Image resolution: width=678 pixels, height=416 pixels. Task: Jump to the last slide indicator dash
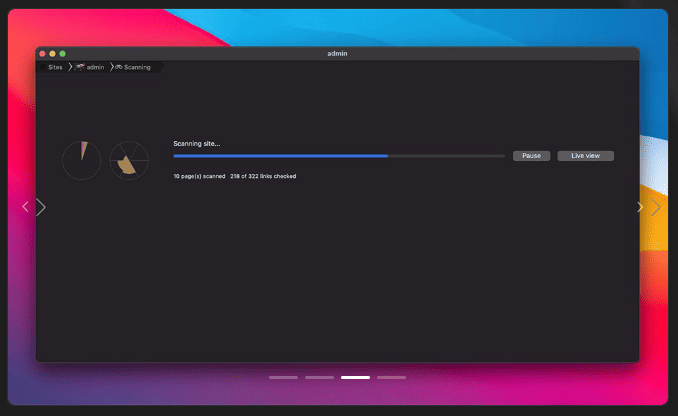click(x=391, y=378)
